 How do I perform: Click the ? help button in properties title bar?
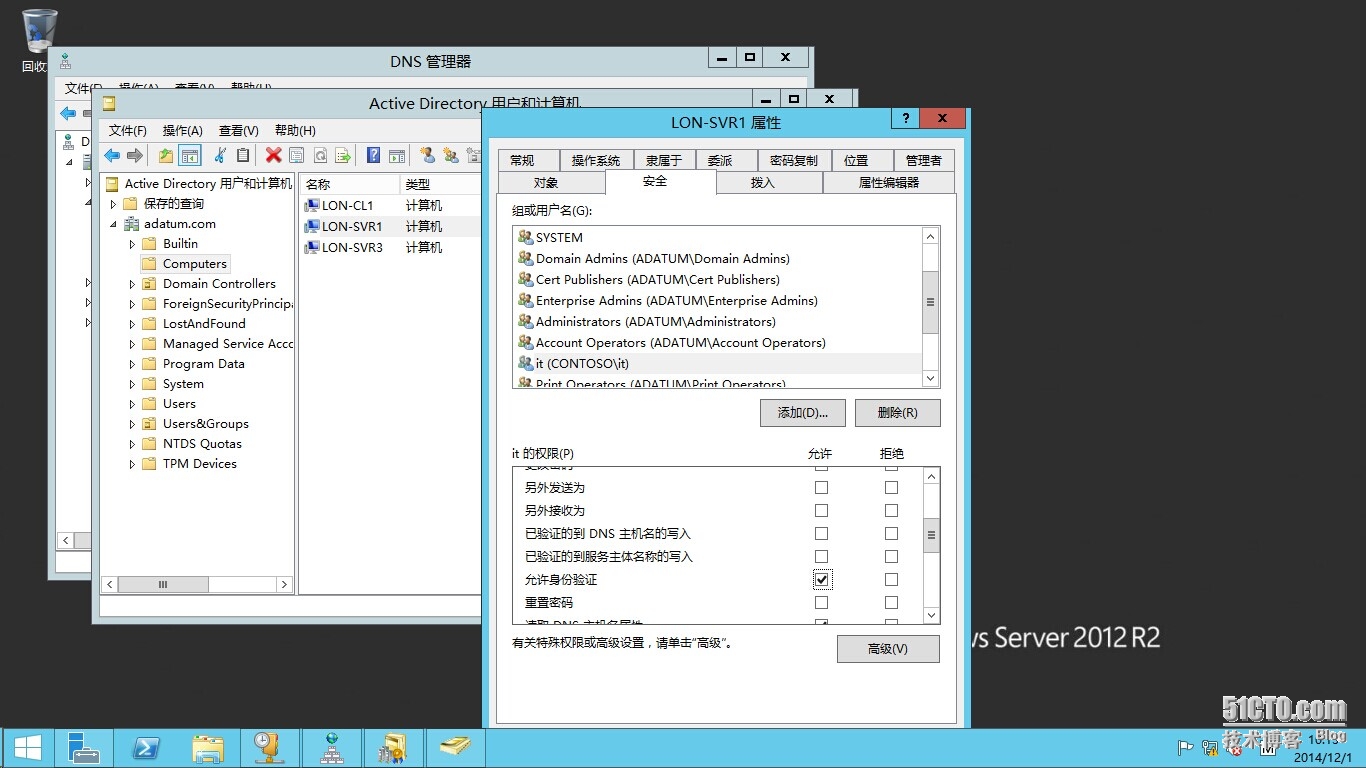(x=905, y=119)
